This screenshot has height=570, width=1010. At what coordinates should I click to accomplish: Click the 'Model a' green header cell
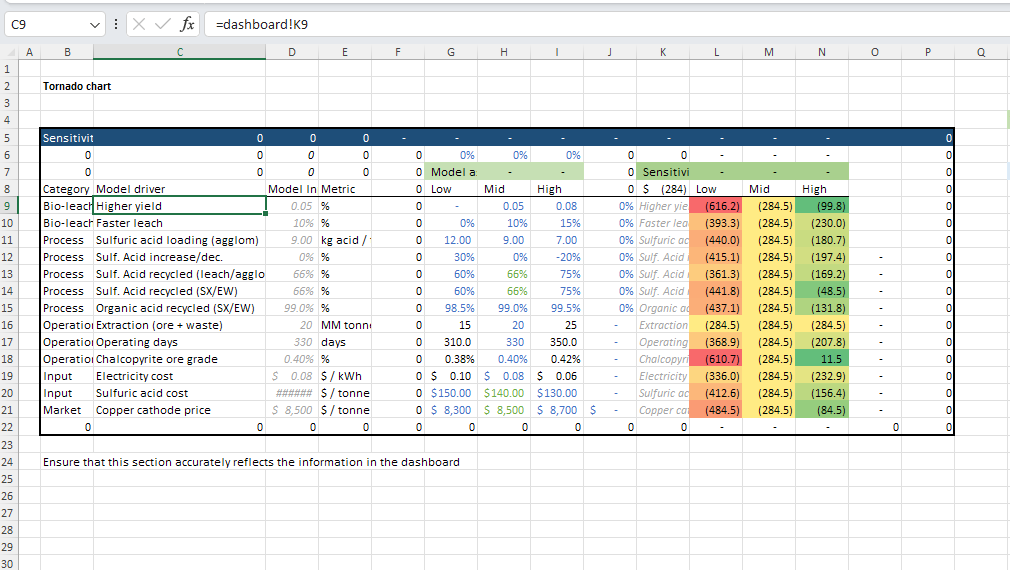click(x=451, y=172)
